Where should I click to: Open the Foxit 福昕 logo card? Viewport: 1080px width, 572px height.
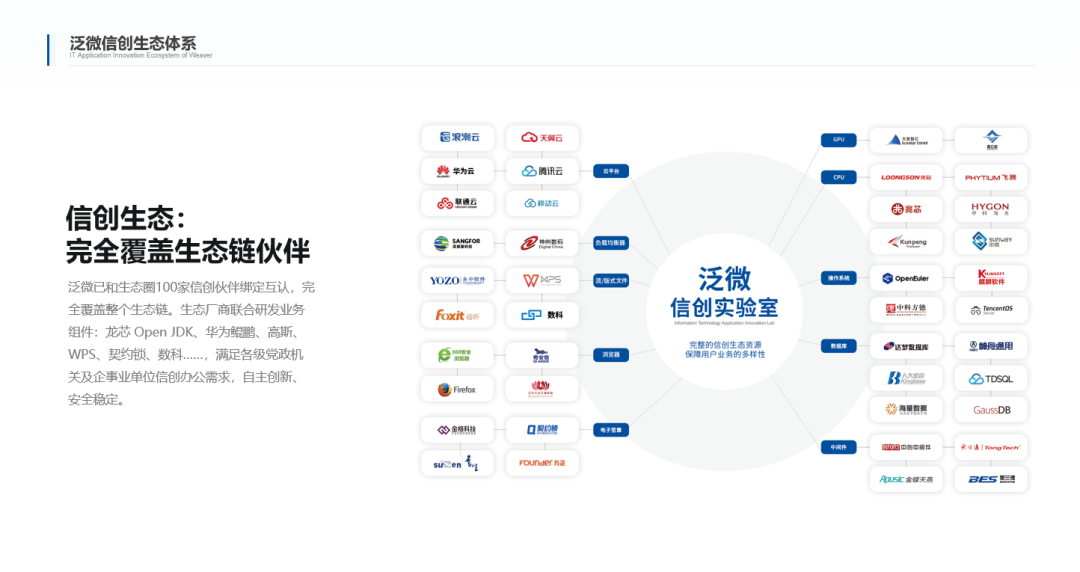(x=458, y=315)
